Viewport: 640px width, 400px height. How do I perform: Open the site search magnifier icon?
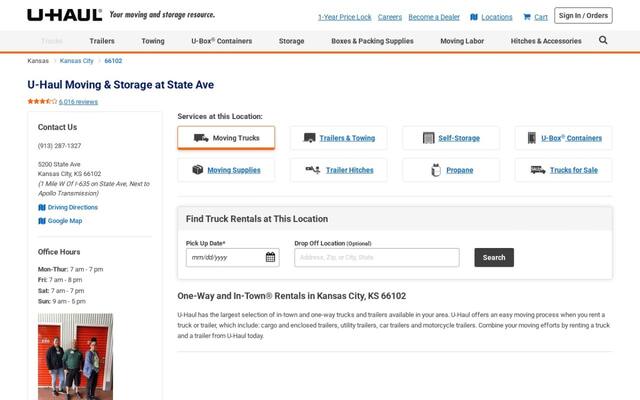[x=603, y=40]
